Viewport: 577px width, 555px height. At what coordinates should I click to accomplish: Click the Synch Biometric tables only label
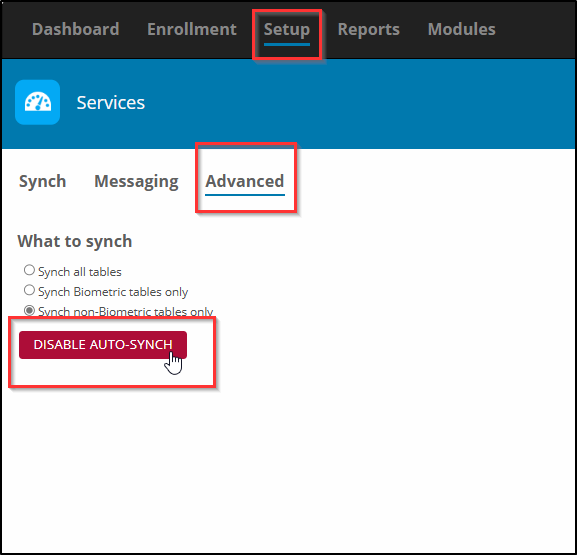(x=113, y=292)
